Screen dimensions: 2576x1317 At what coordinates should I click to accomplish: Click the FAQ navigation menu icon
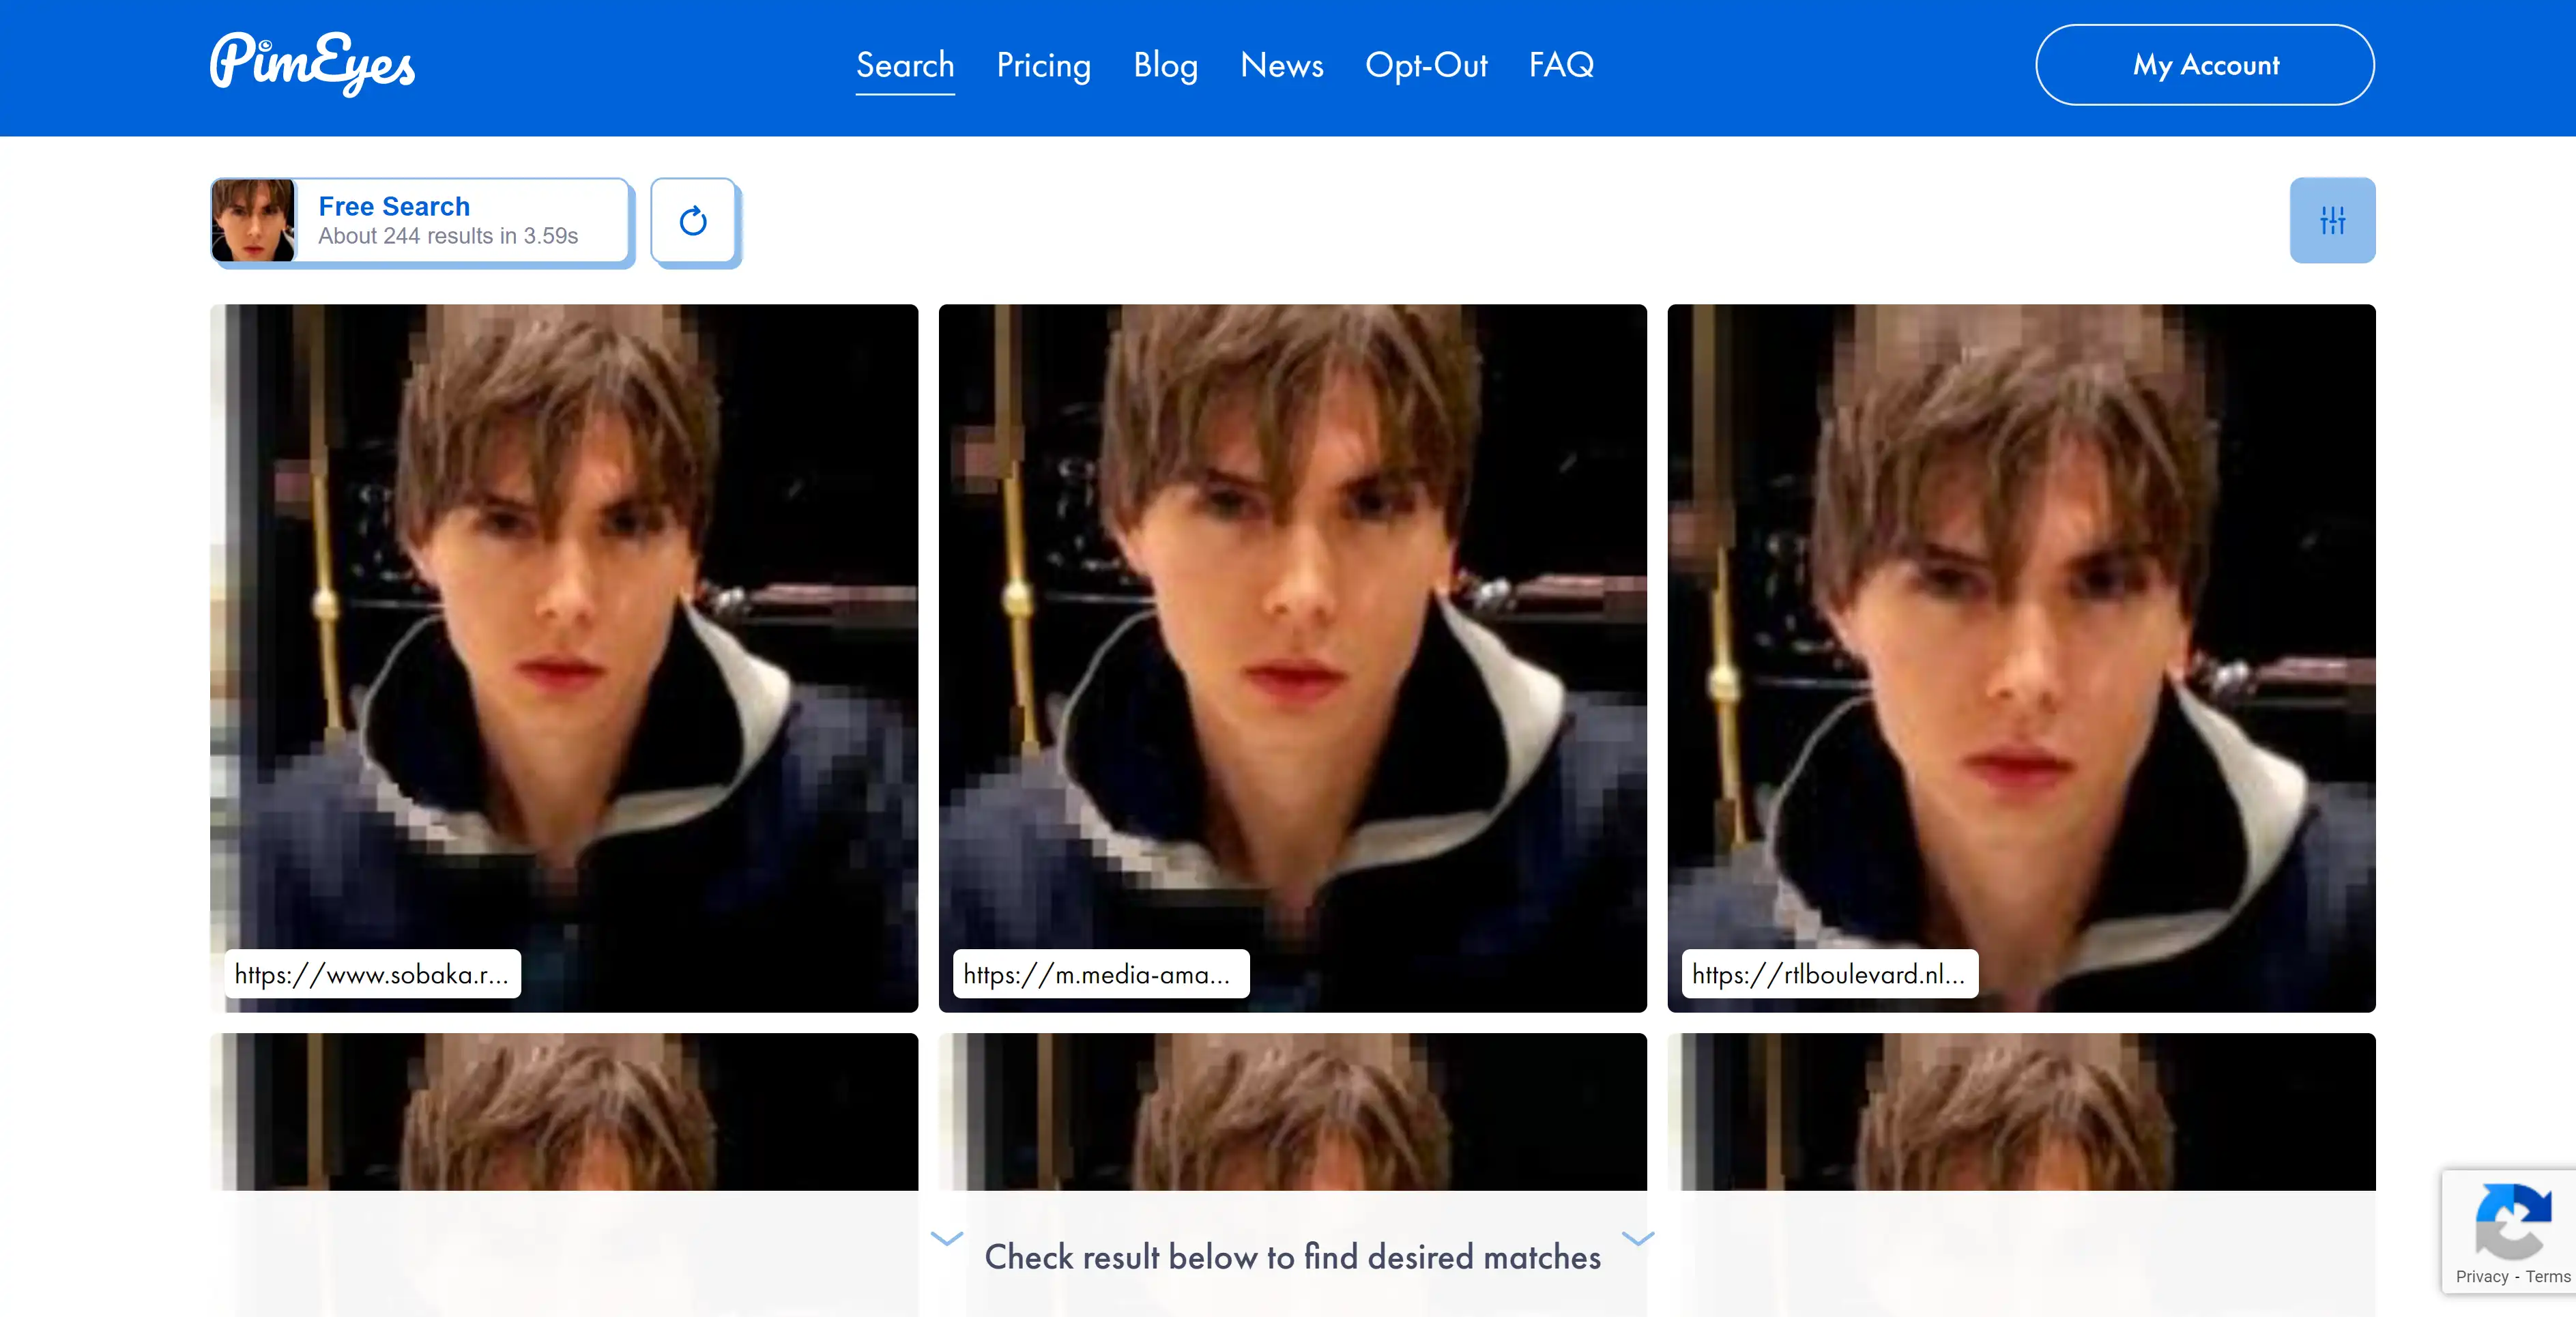1562,64
